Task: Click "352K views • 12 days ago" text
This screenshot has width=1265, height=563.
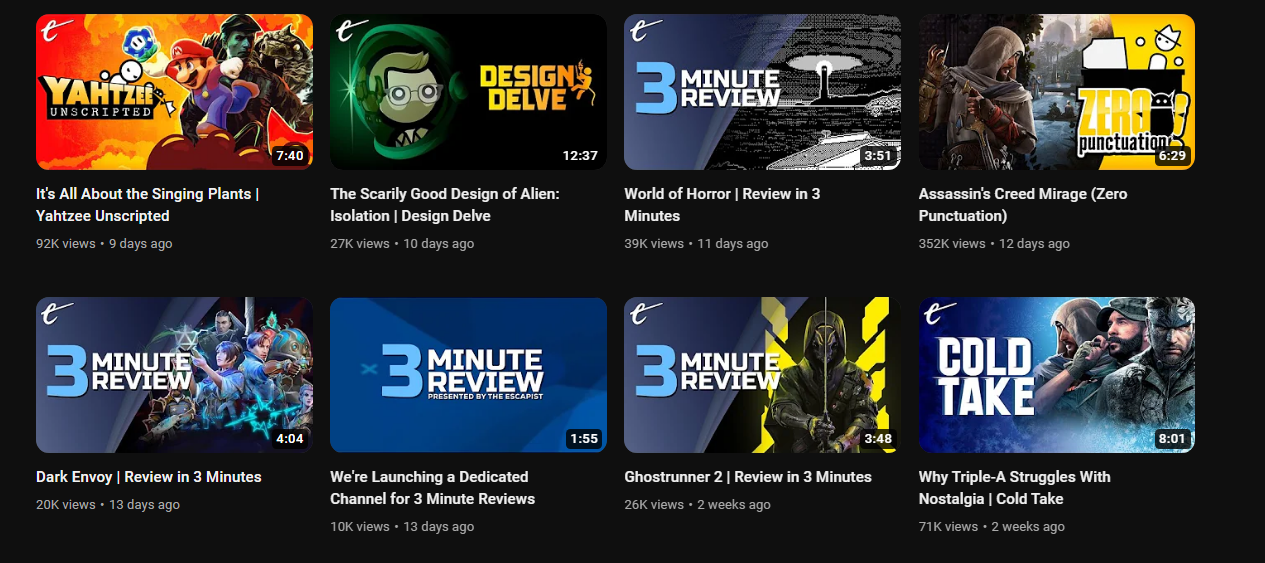Action: pyautogui.click(x=994, y=243)
